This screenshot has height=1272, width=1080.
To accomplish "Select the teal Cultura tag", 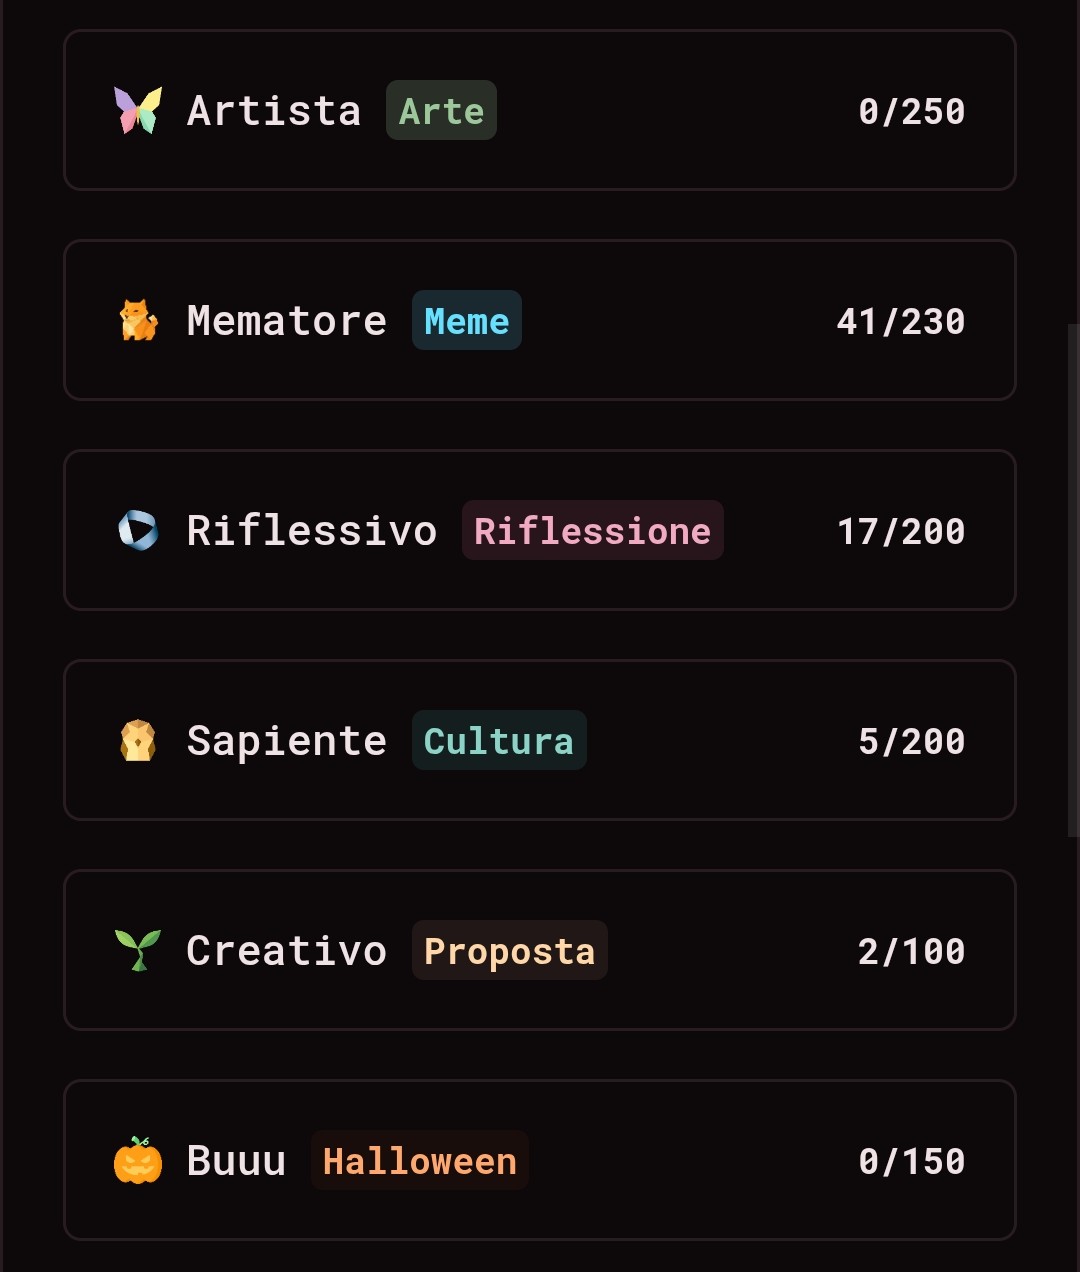I will pyautogui.click(x=499, y=740).
